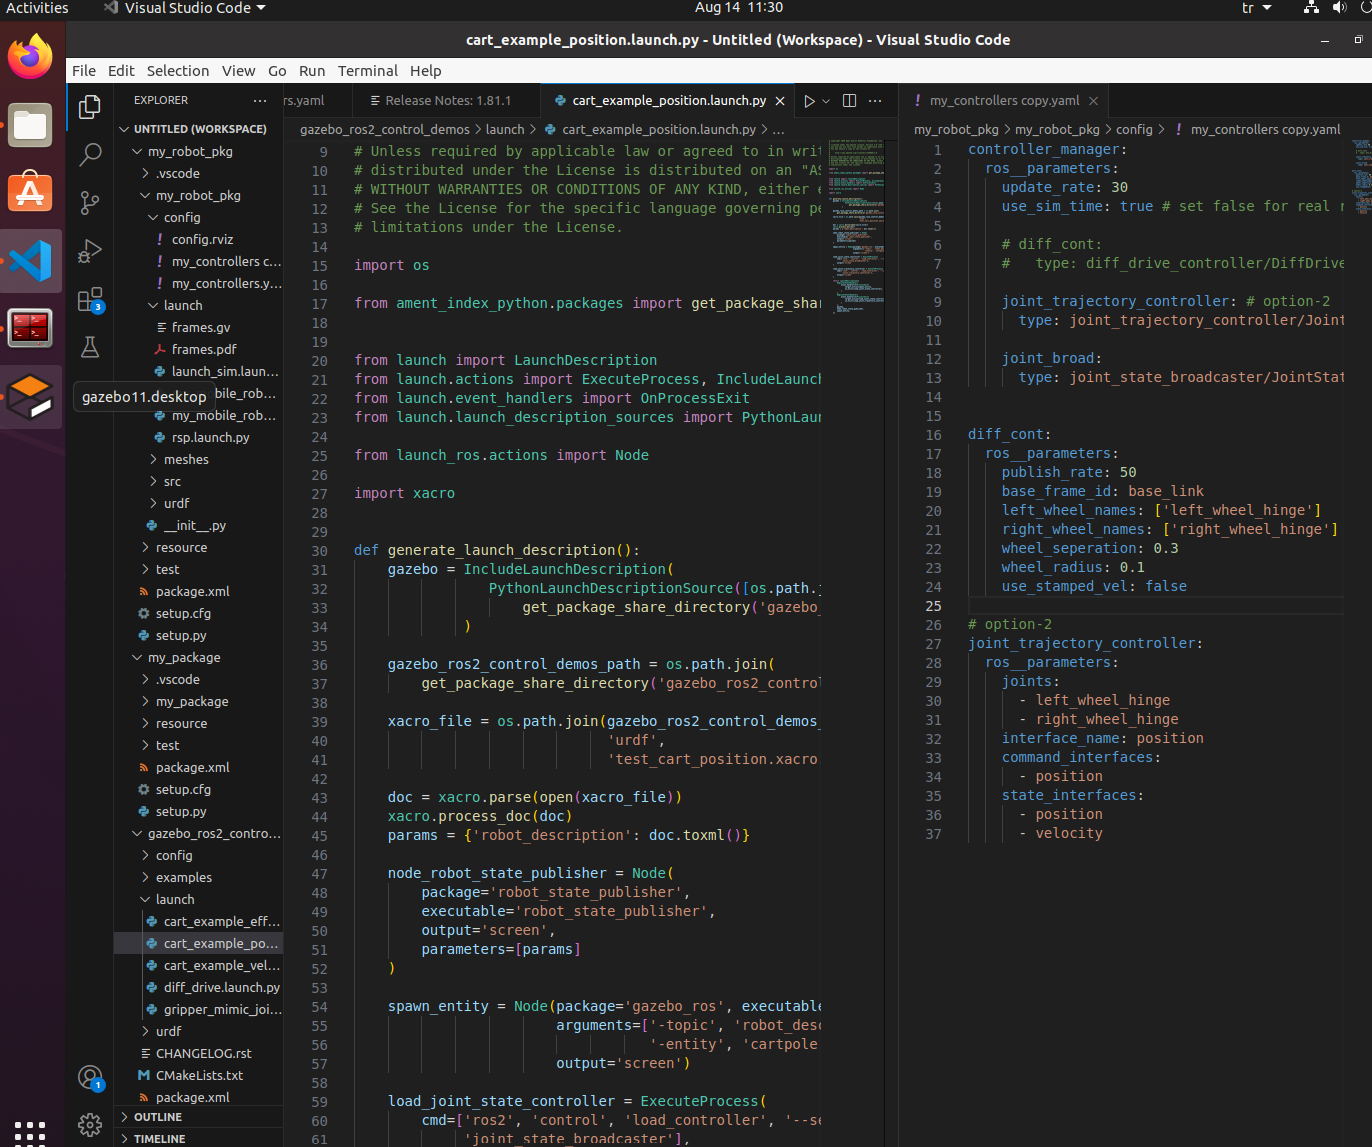Screen dimensions: 1372x1147
Task: Open the Explorer view in activity bar
Action: [90, 106]
